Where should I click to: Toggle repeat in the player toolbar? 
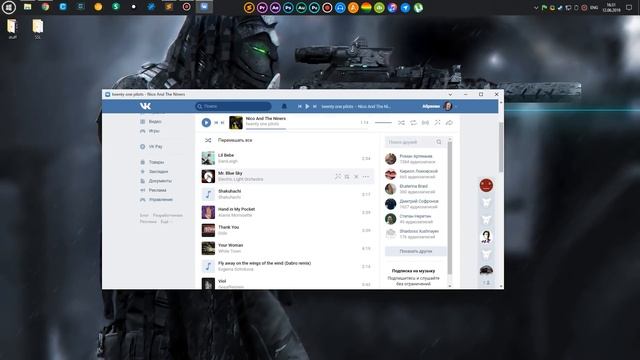click(x=413, y=122)
